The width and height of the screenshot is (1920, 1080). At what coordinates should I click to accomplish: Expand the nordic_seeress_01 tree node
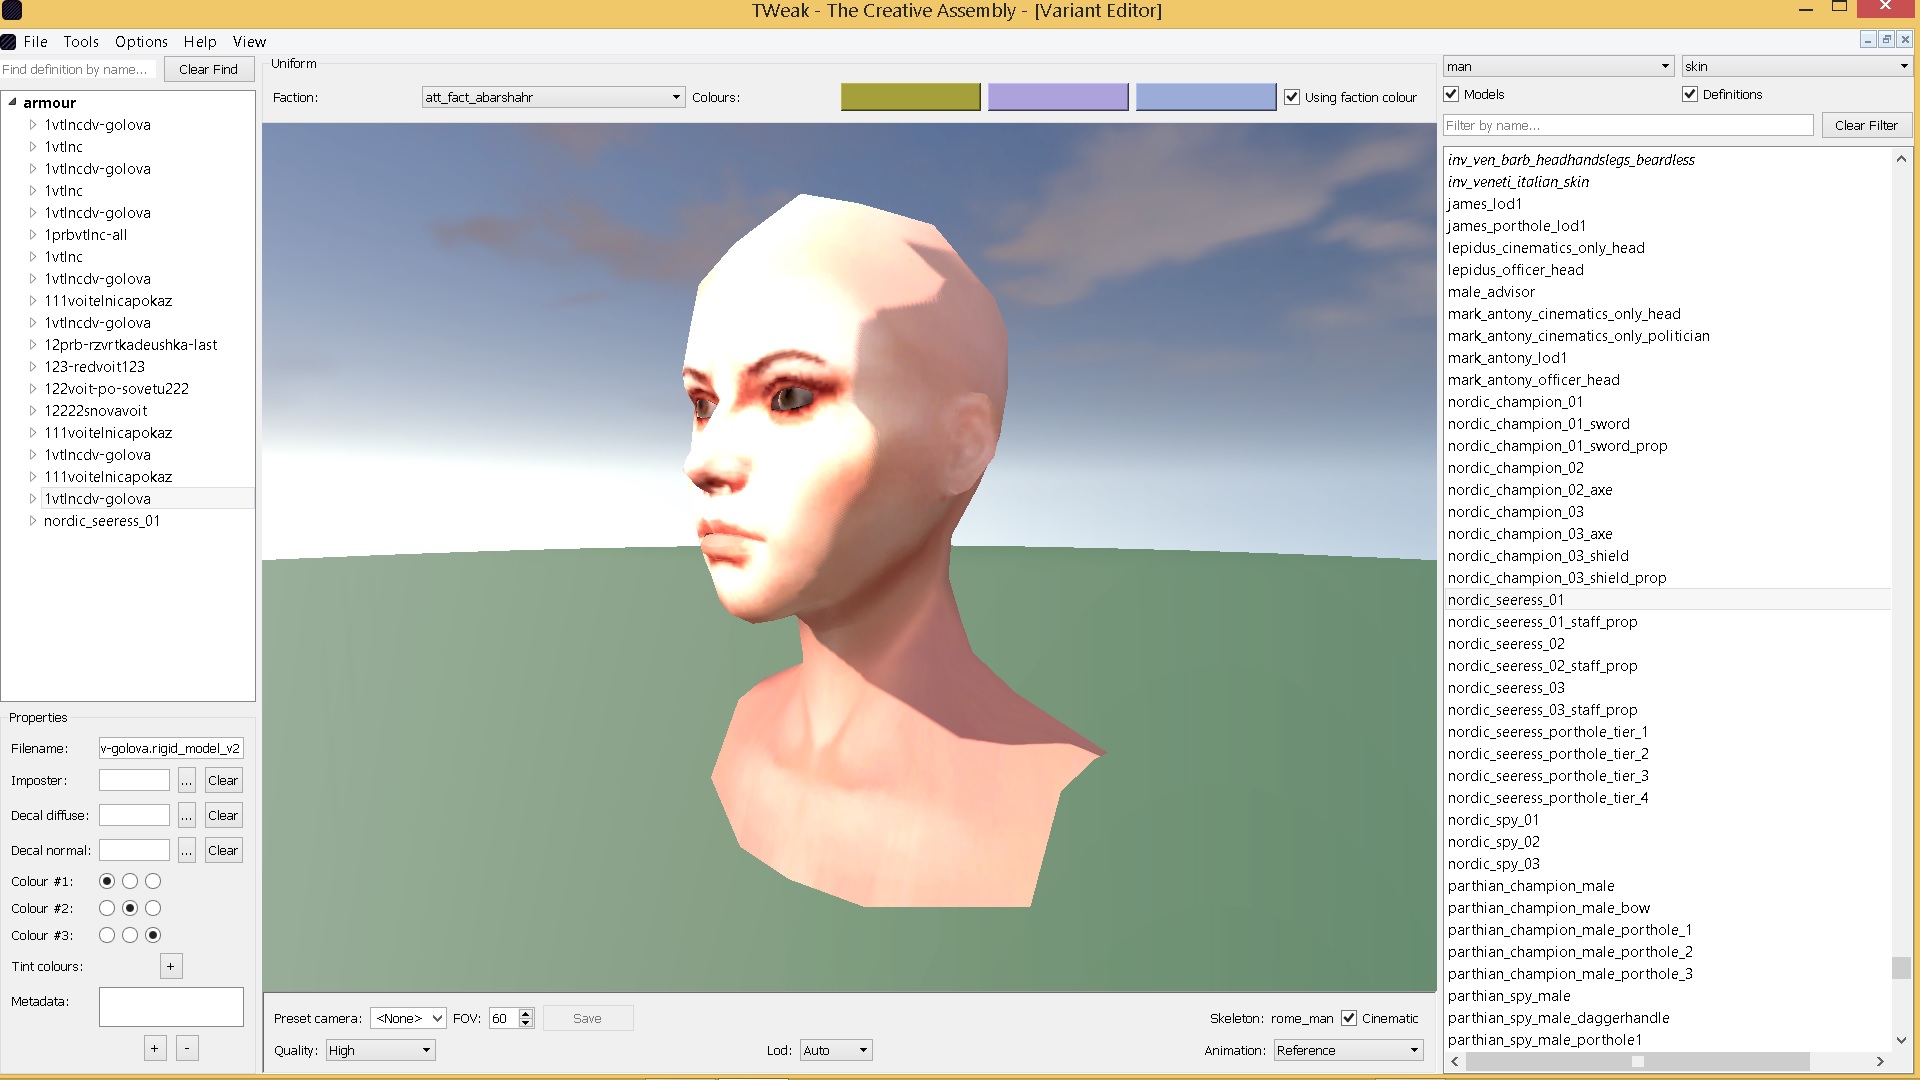coord(33,521)
